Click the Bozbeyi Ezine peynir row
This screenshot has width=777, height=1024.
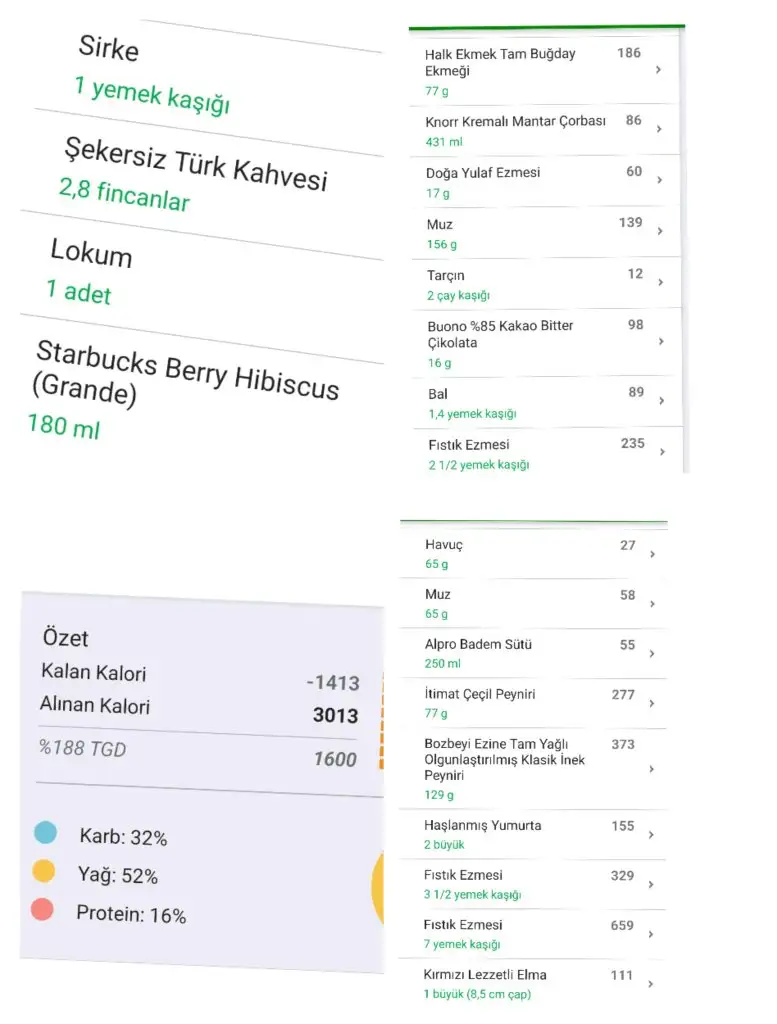click(x=510, y=768)
